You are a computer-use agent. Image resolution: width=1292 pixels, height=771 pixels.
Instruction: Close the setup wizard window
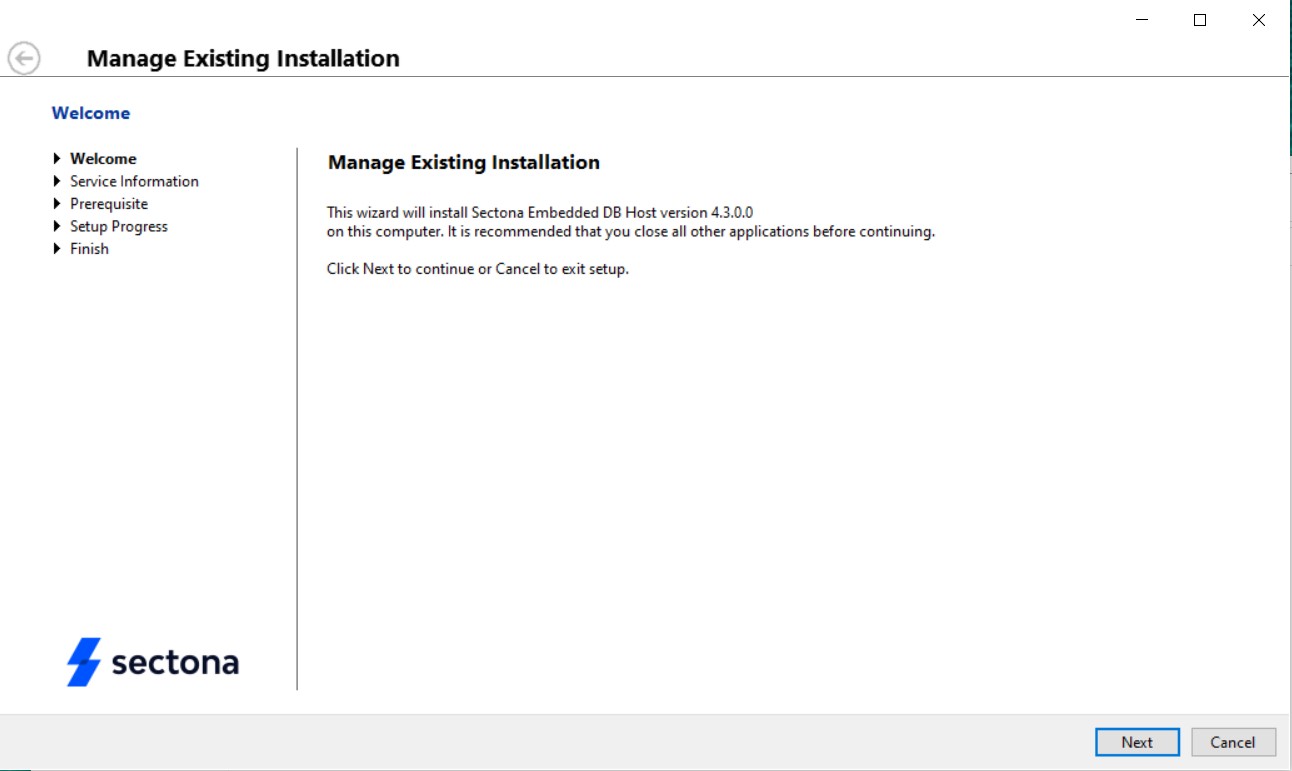pos(1258,19)
